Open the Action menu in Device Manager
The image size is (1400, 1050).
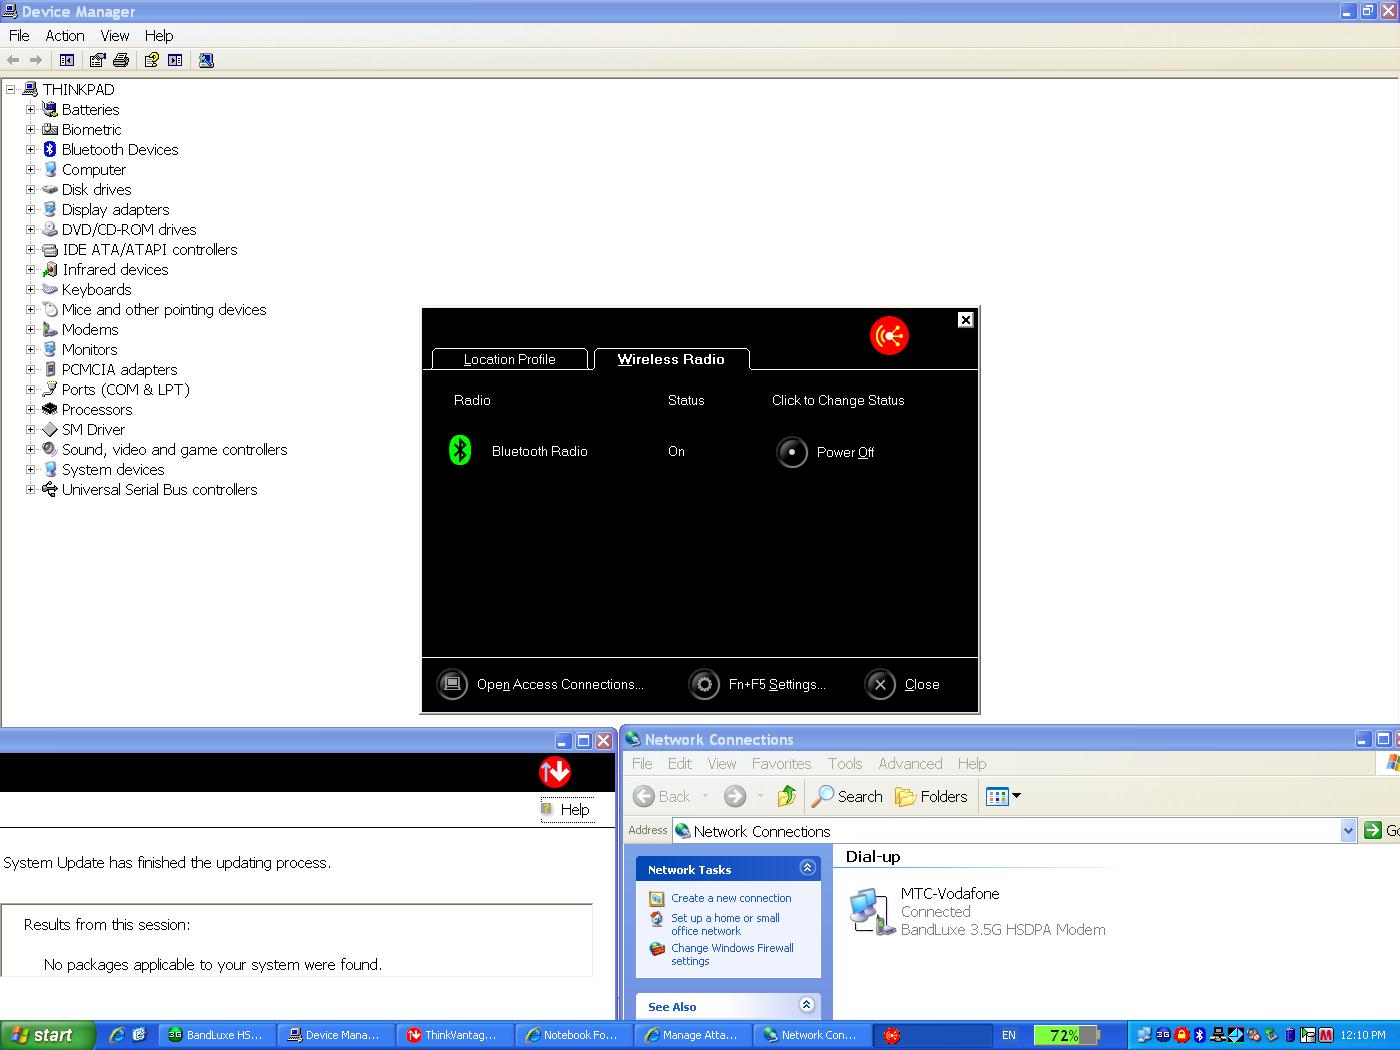(65, 35)
